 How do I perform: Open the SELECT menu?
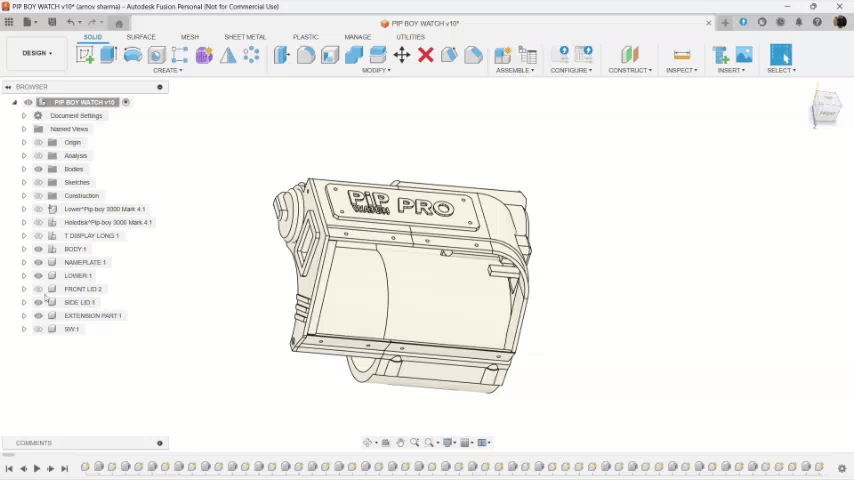pyautogui.click(x=781, y=70)
